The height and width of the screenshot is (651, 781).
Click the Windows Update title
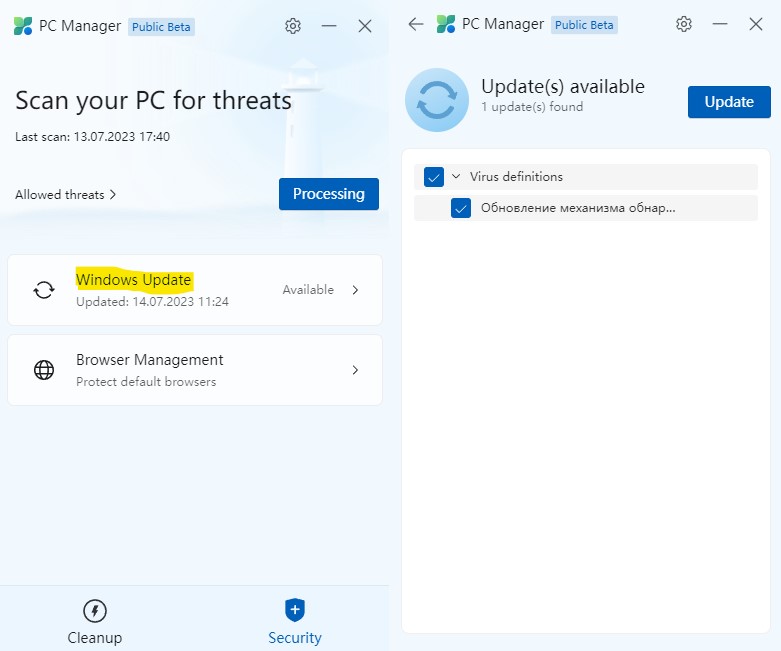pos(133,279)
